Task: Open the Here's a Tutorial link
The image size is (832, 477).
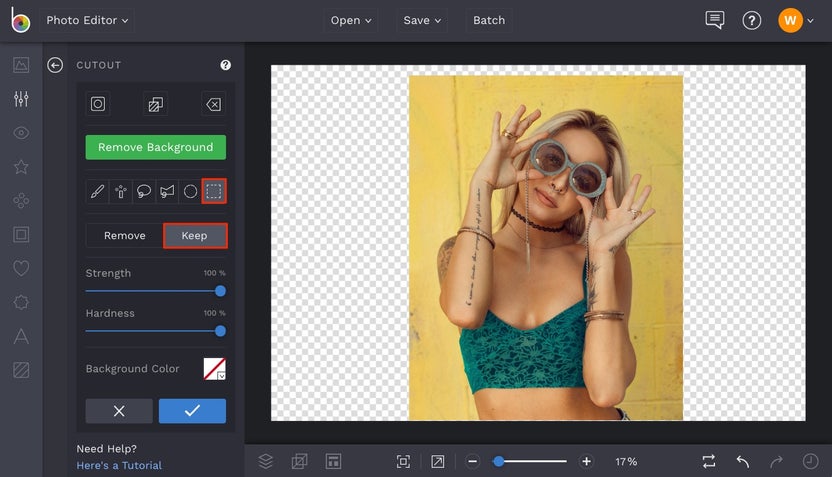Action: click(119, 465)
